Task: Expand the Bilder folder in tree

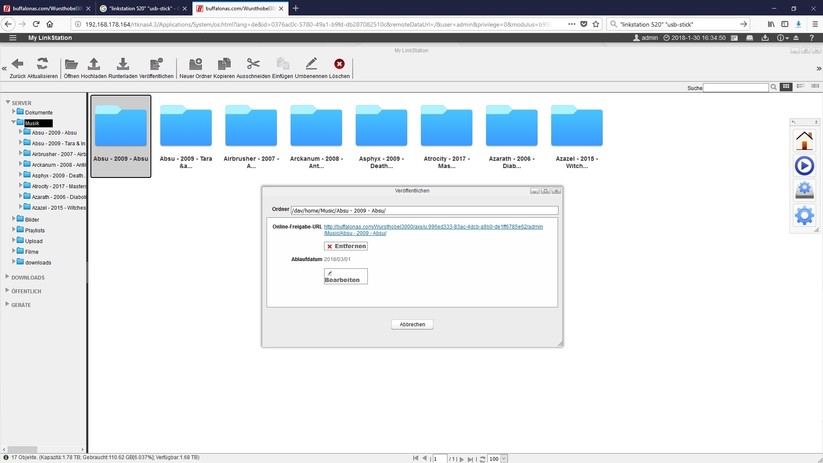Action: click(x=14, y=219)
